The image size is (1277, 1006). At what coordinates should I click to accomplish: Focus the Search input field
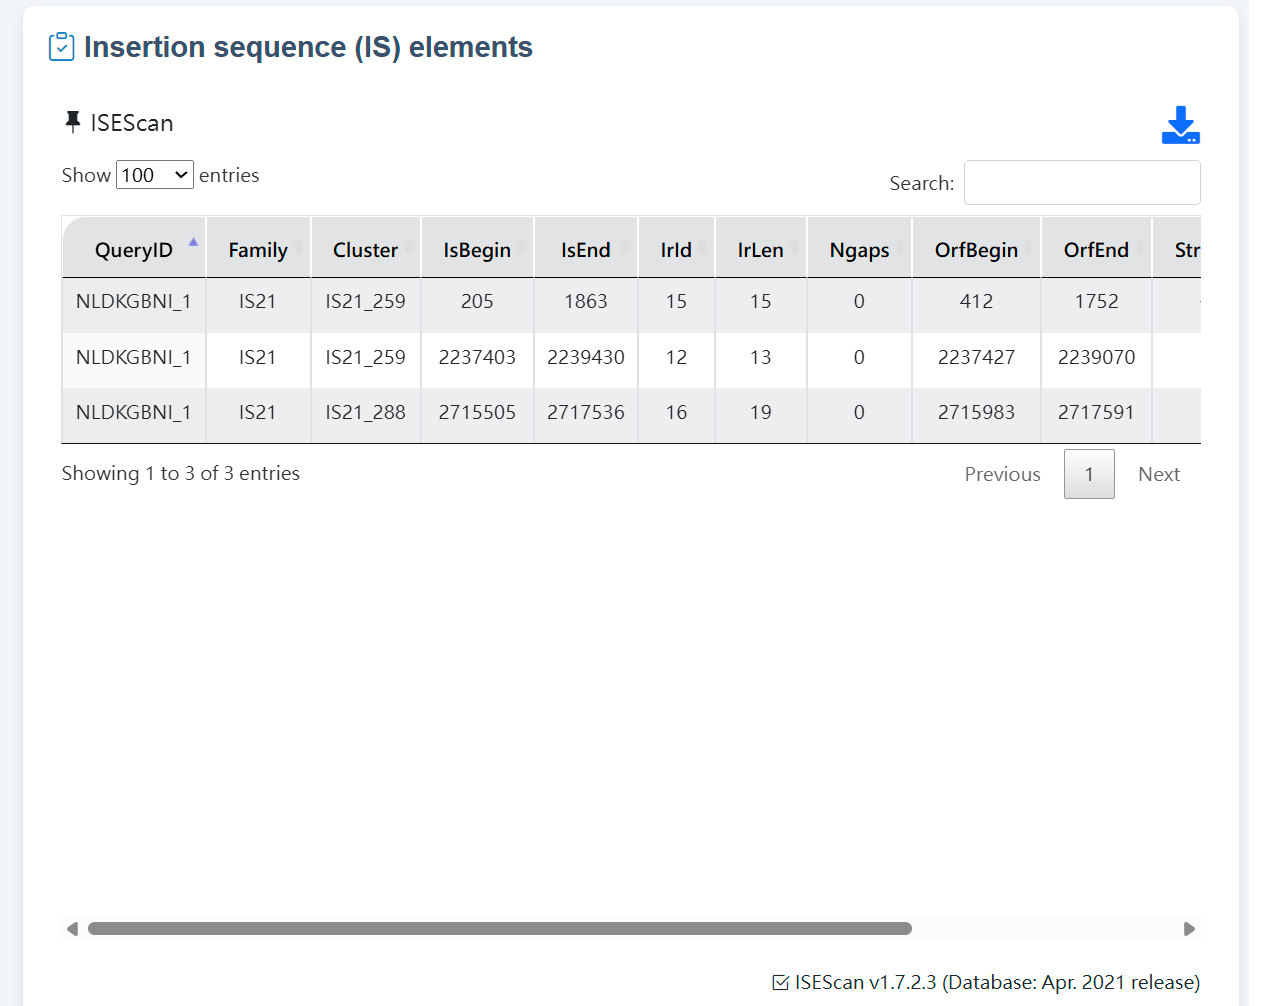(x=1082, y=183)
